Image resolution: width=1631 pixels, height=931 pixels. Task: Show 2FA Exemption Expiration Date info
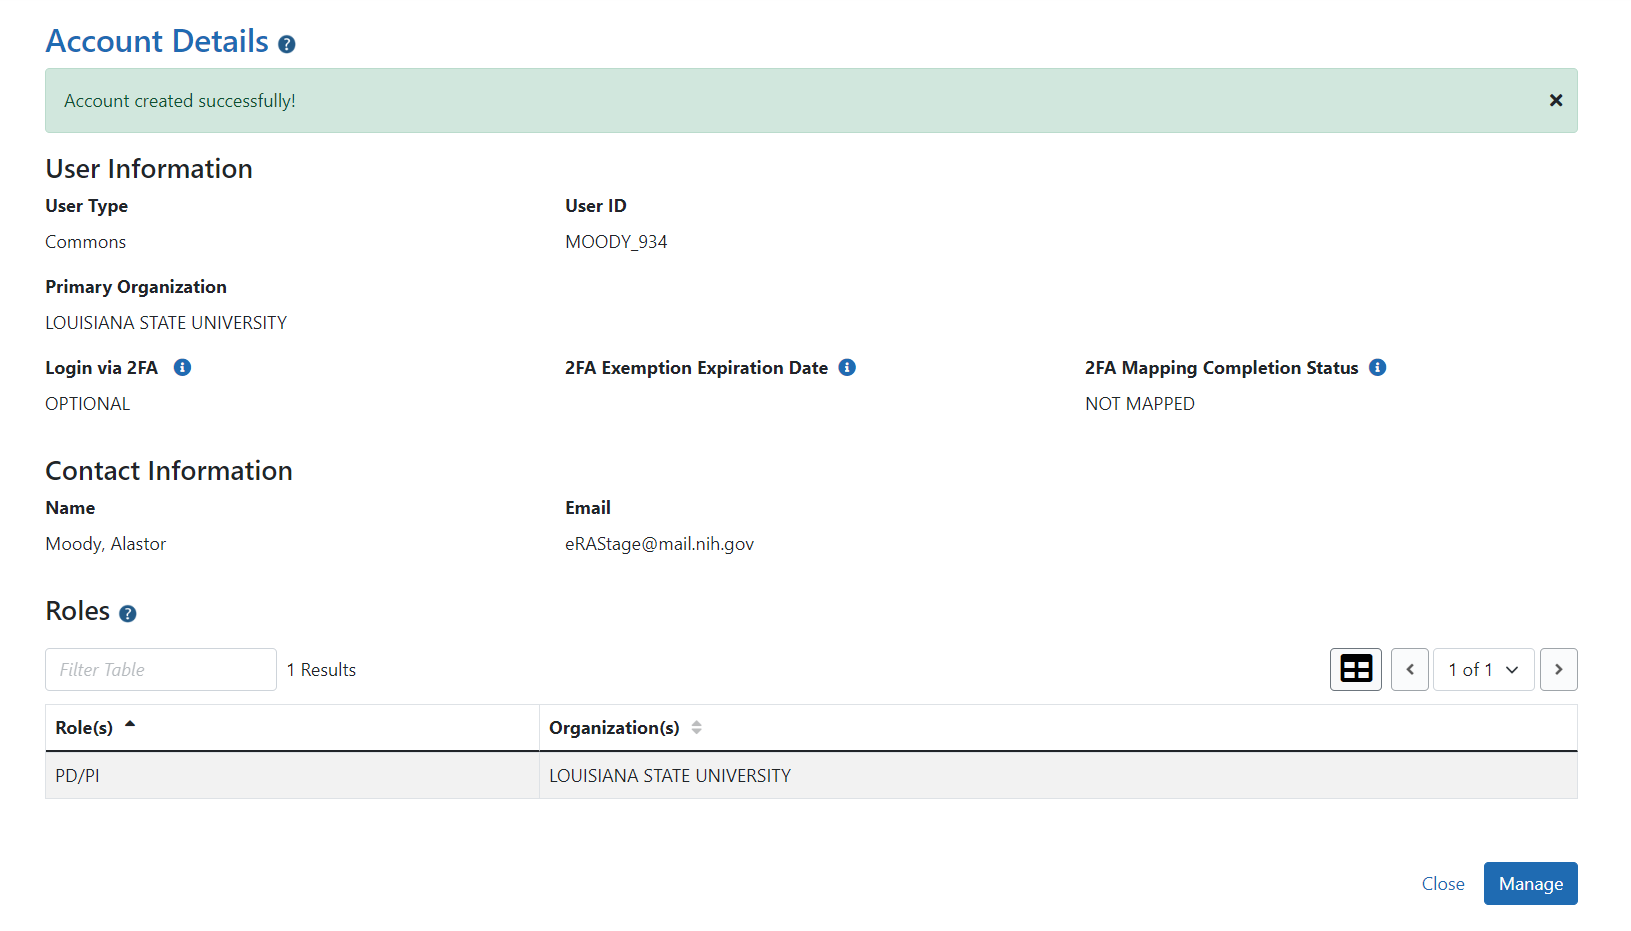[x=847, y=368]
